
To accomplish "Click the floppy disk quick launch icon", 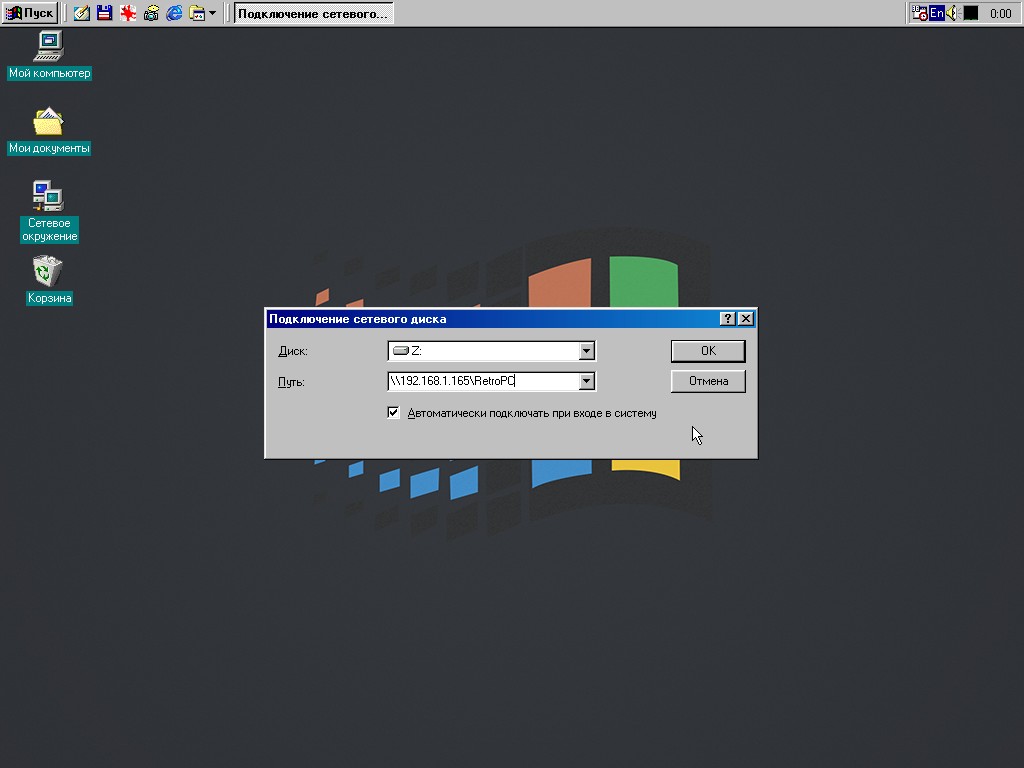I will click(104, 13).
